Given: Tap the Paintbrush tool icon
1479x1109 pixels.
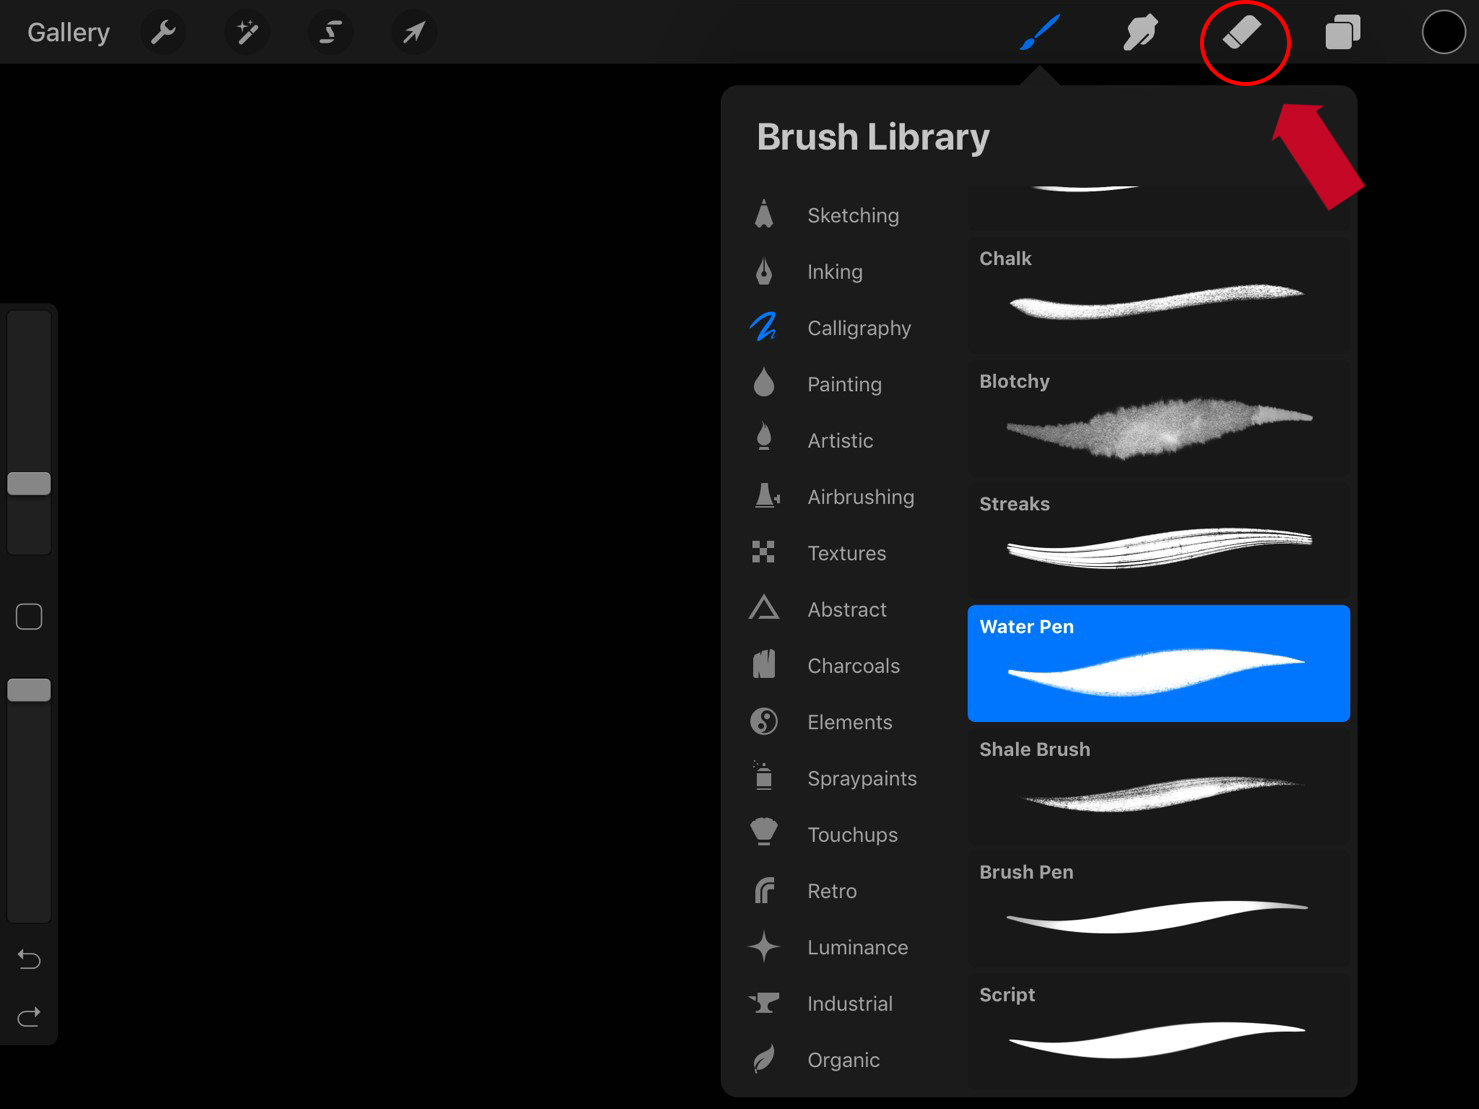Looking at the screenshot, I should click(1039, 33).
